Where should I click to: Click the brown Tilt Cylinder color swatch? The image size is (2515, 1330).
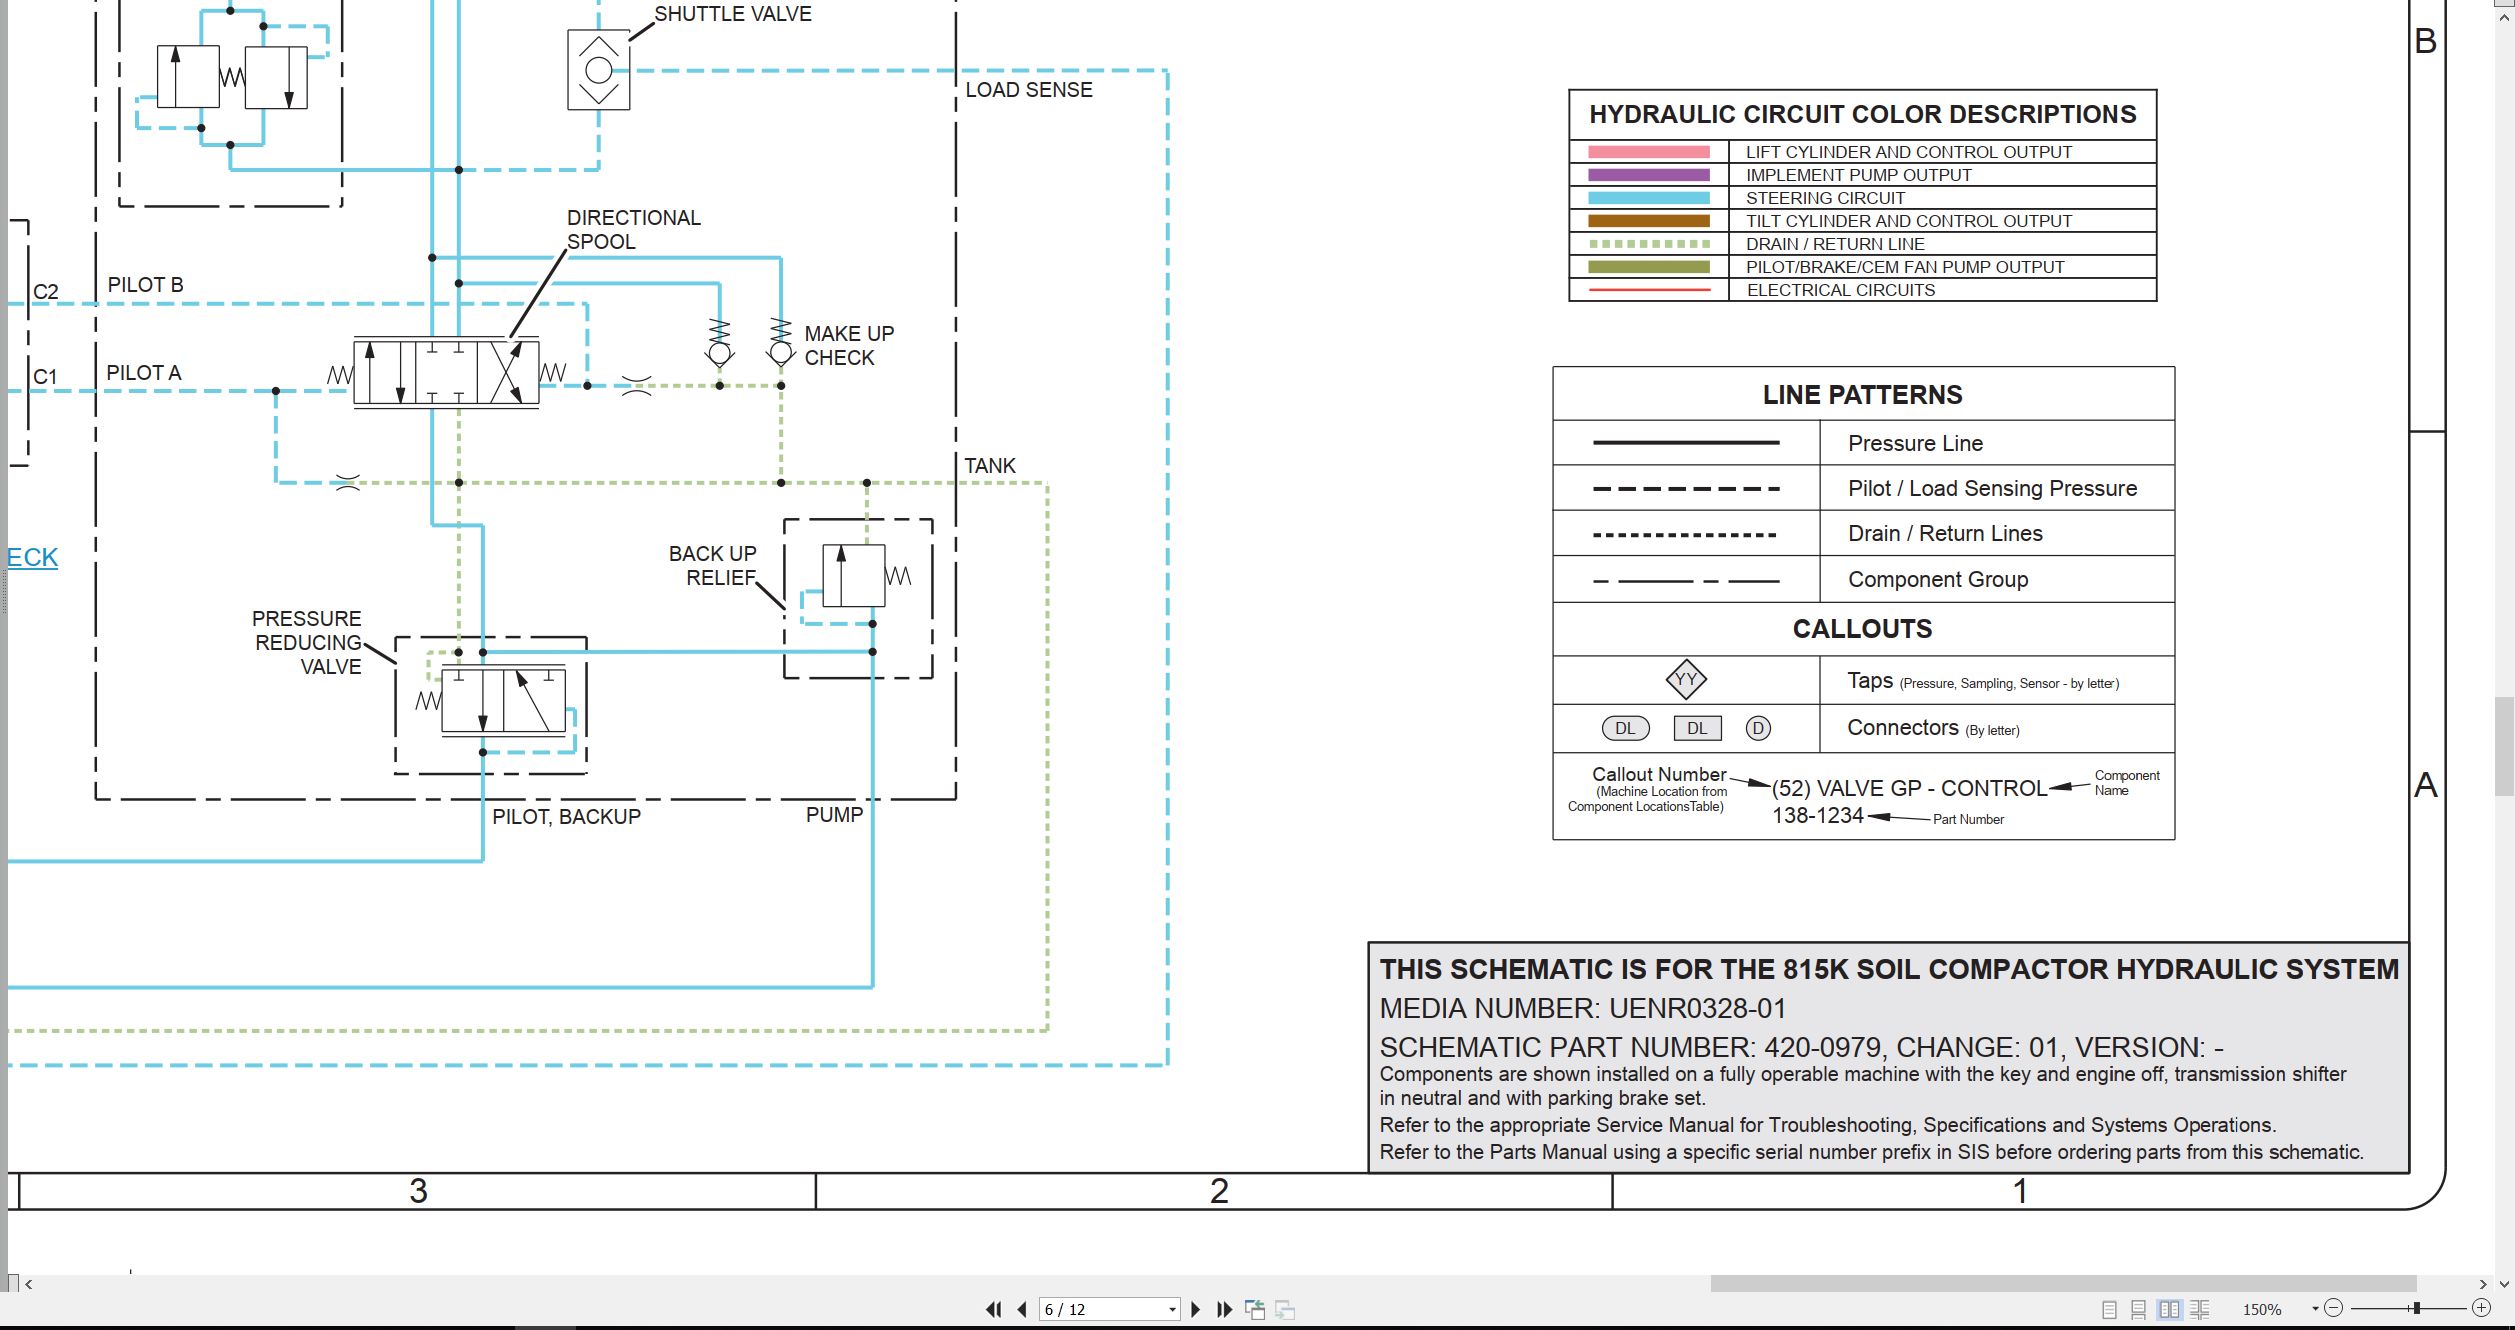pyautogui.click(x=1649, y=221)
